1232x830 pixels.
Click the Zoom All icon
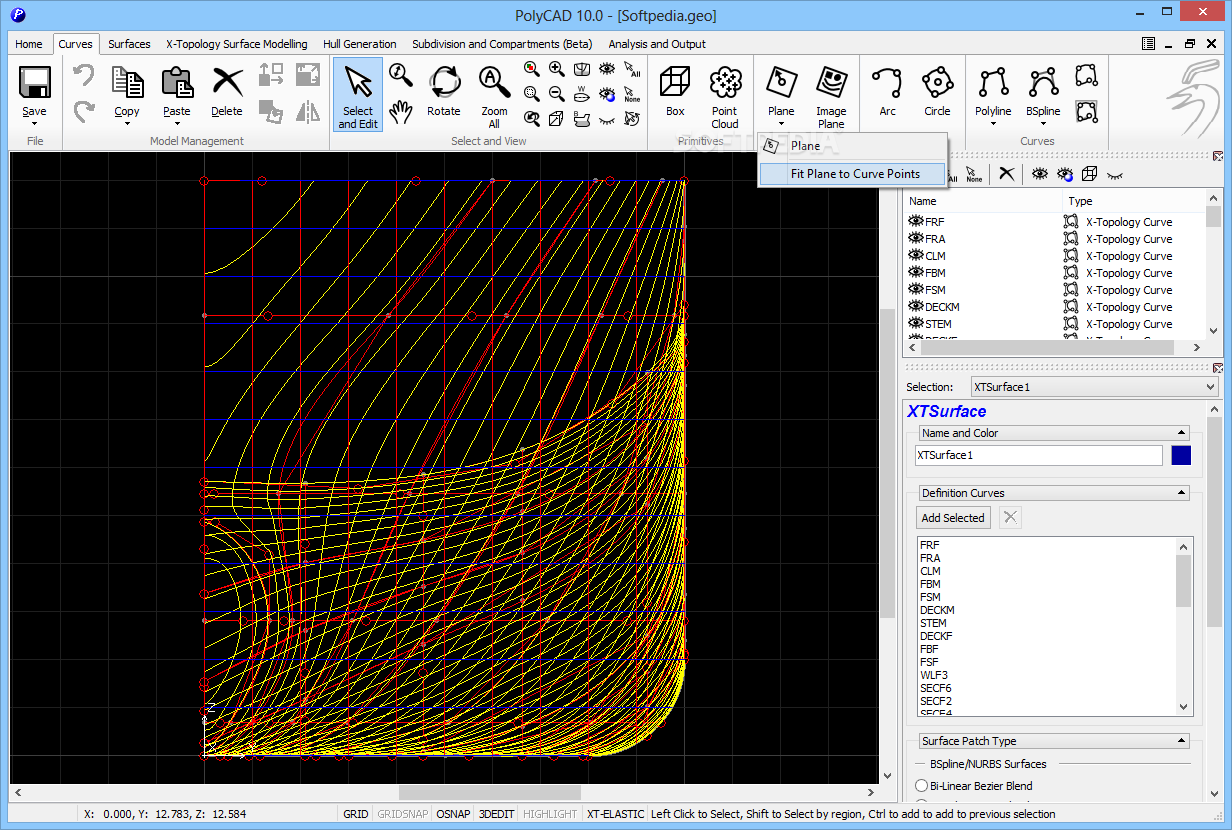tap(494, 82)
